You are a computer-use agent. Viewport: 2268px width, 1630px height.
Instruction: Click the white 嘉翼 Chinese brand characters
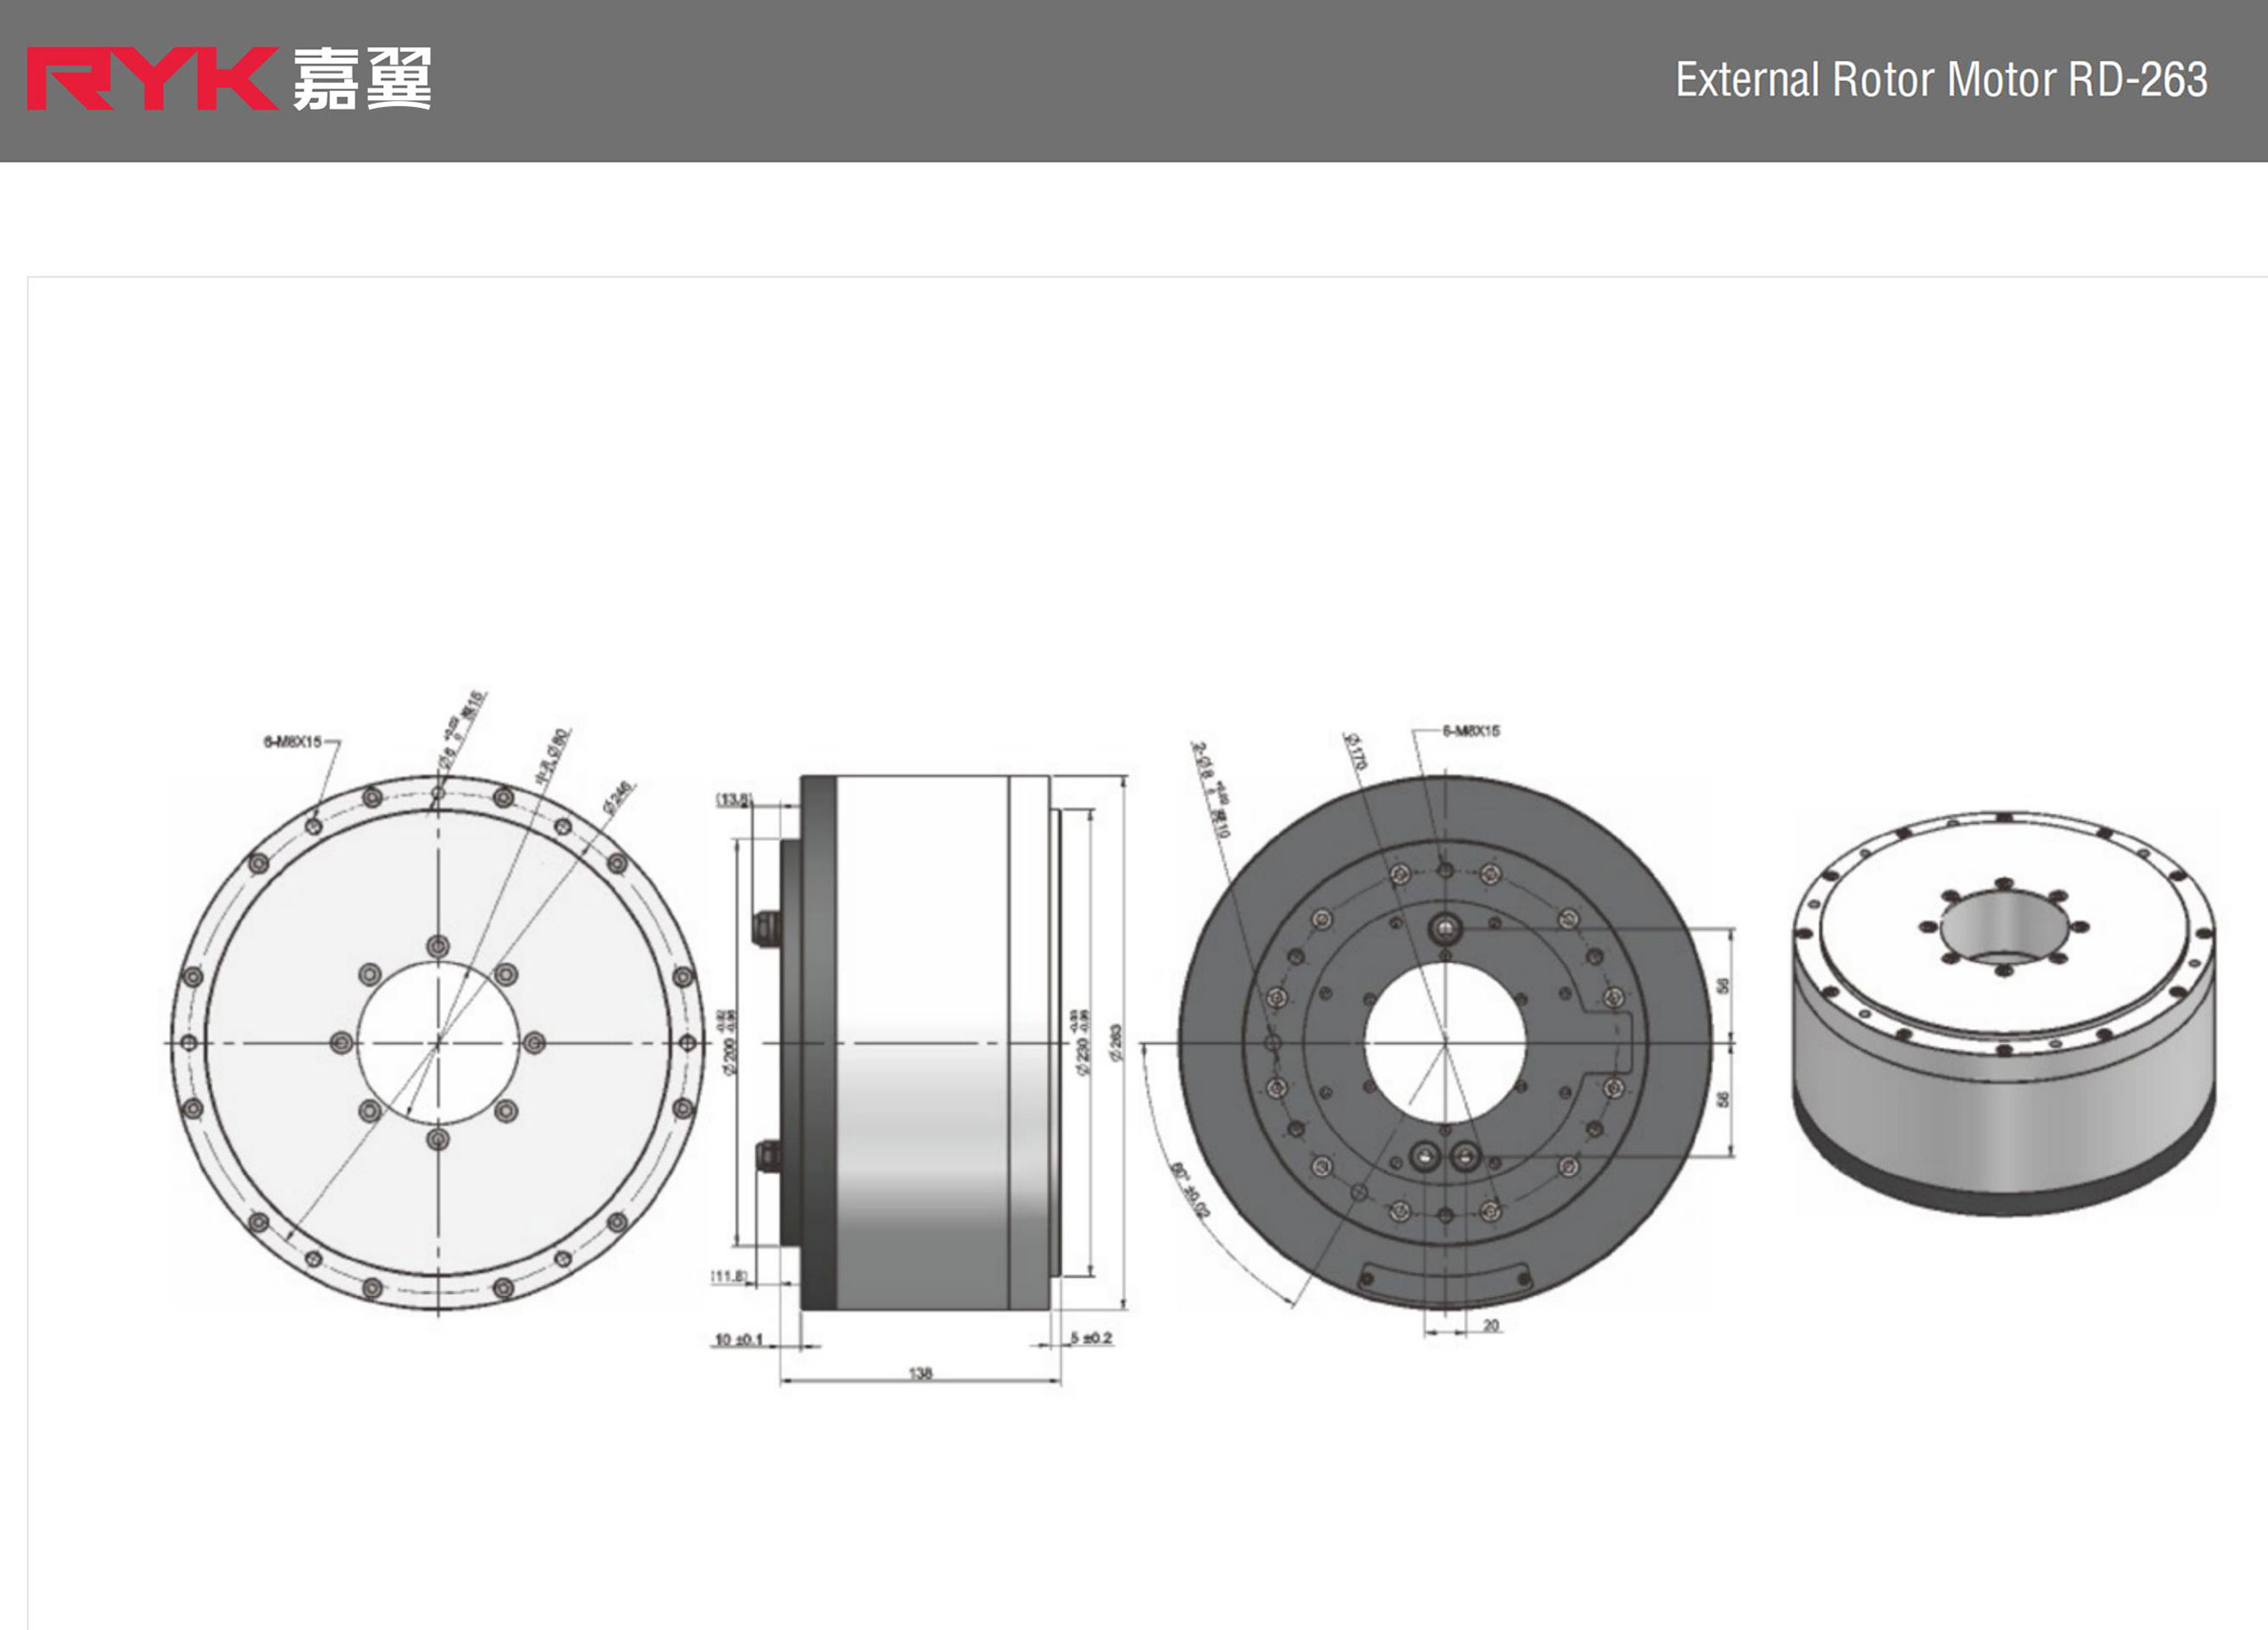pos(362,79)
